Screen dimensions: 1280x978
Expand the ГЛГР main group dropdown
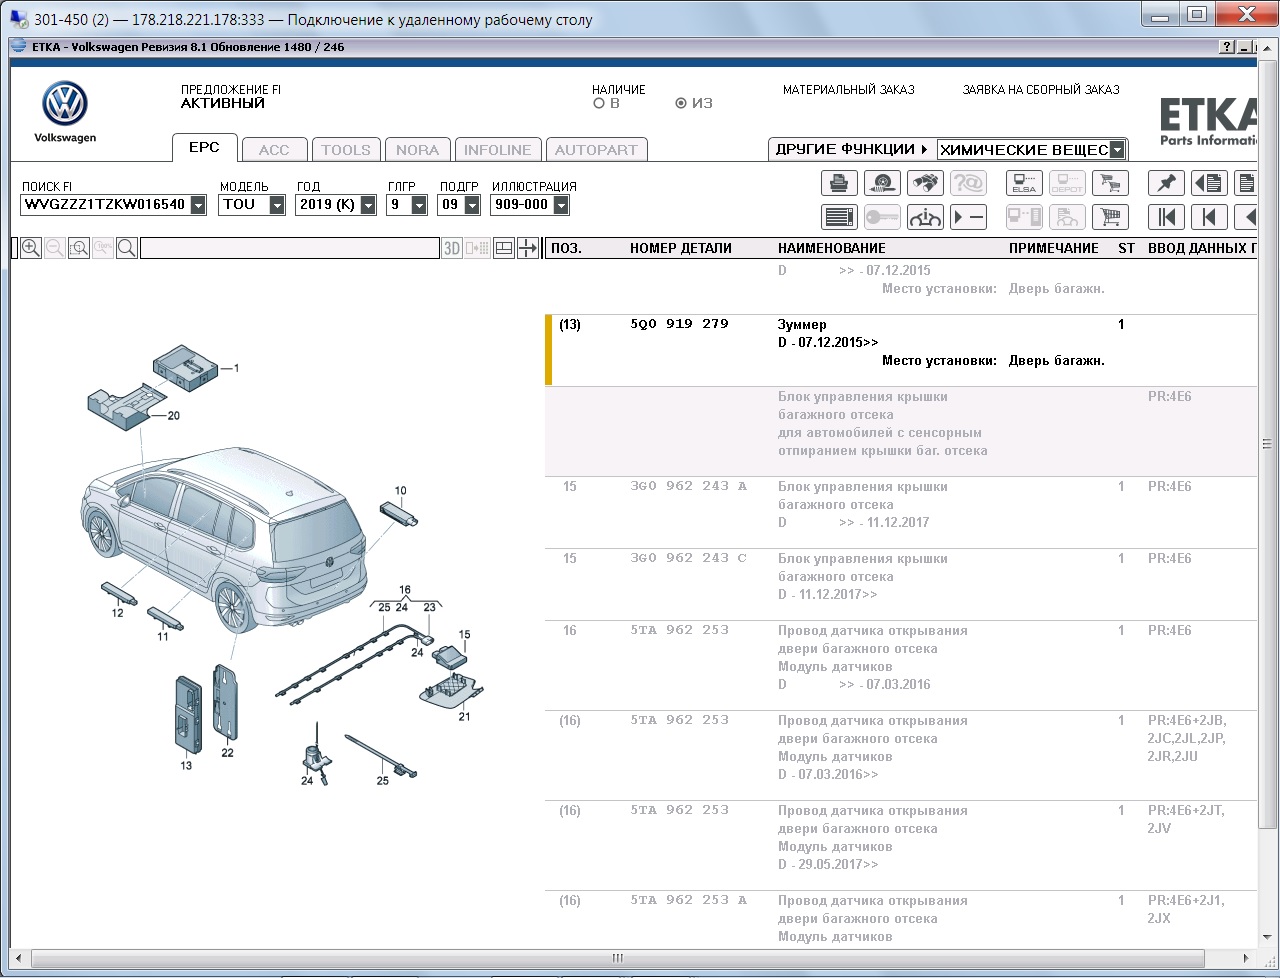(419, 205)
